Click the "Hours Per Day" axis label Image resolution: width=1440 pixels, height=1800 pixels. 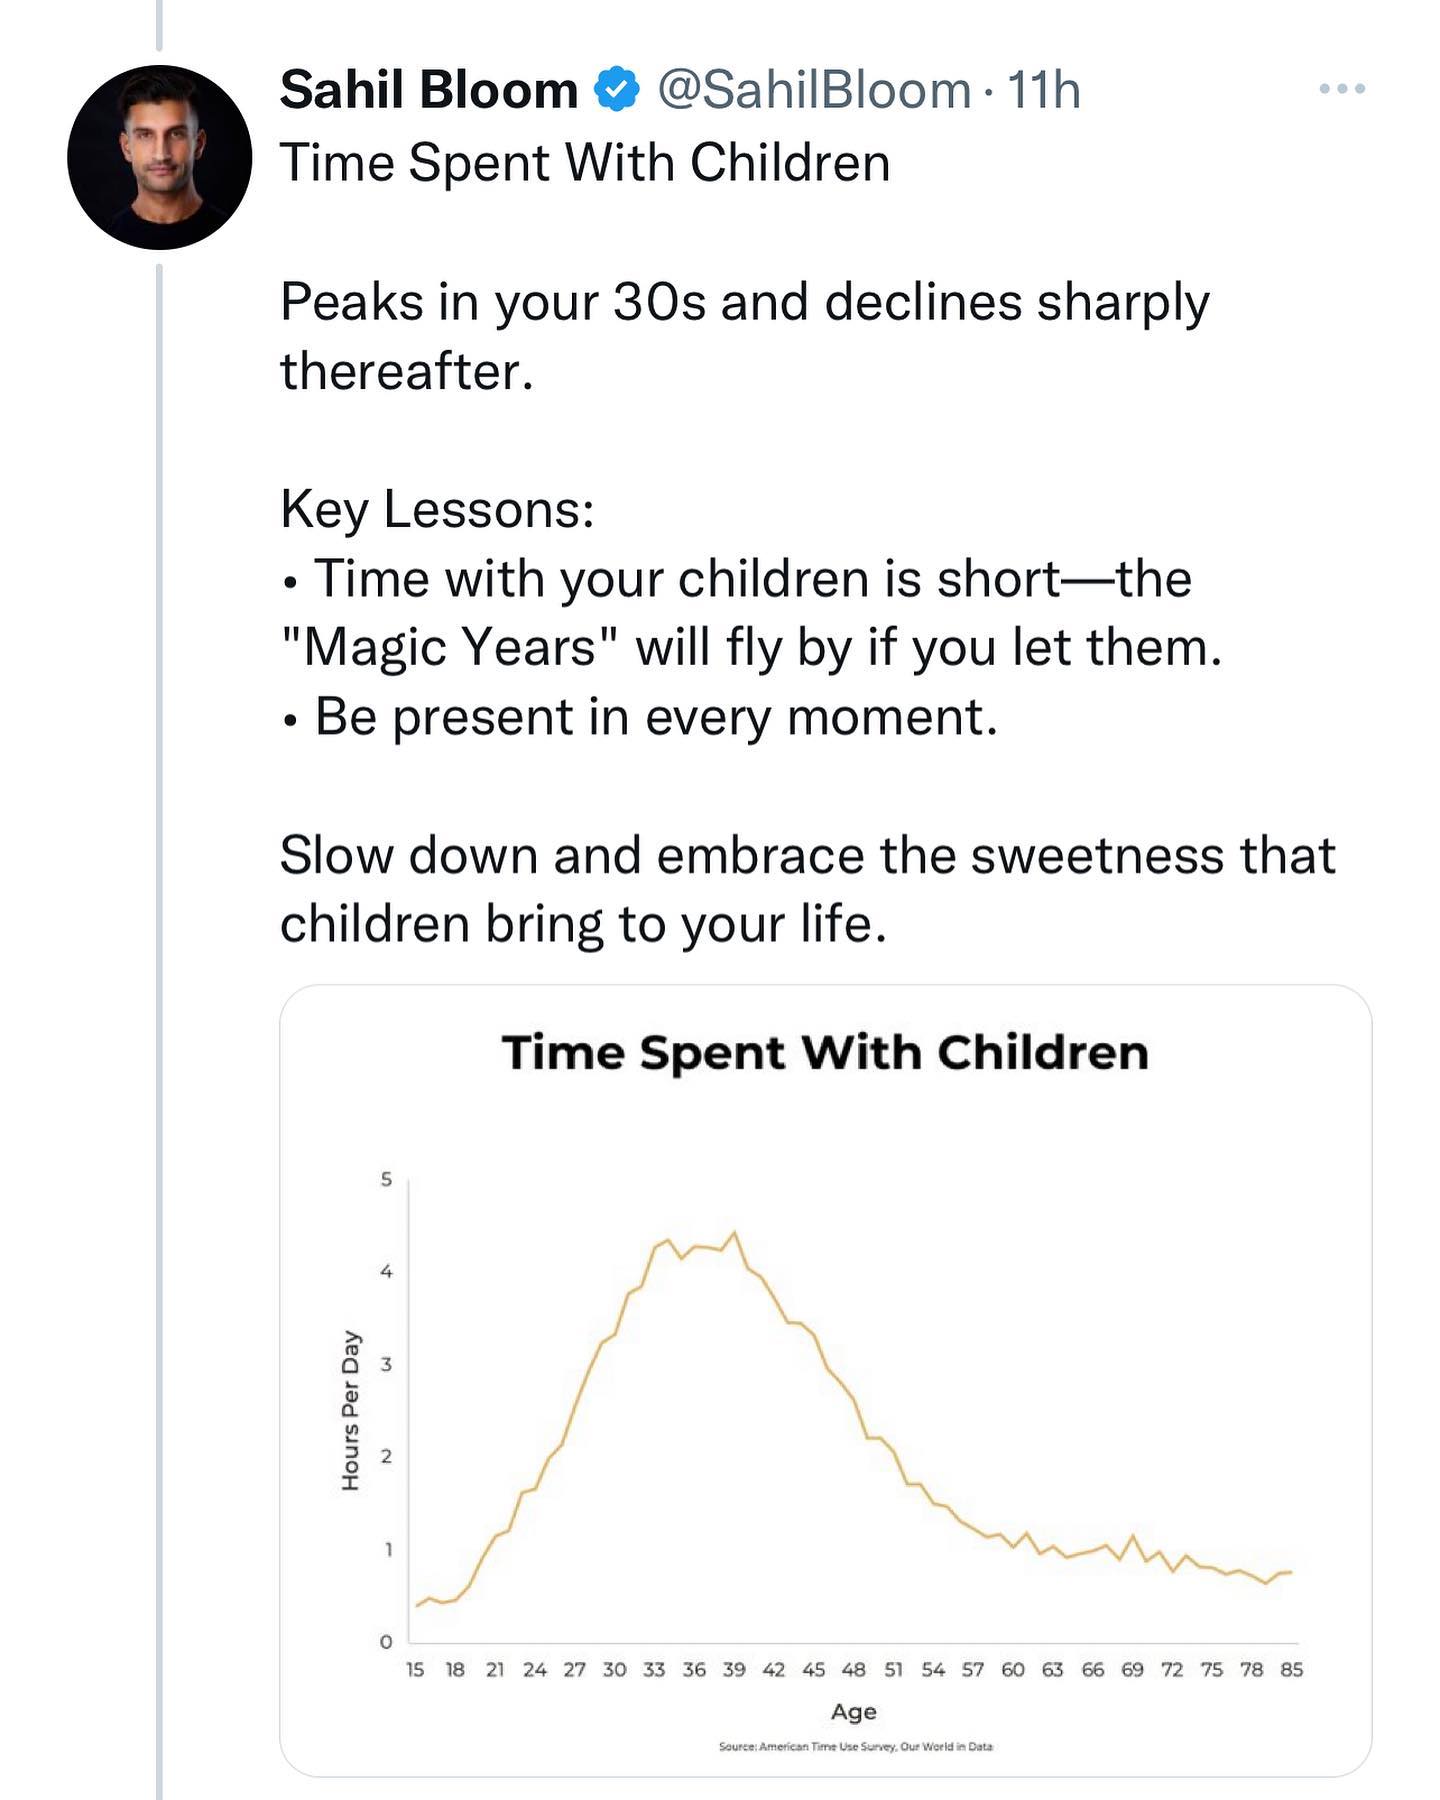350,1410
